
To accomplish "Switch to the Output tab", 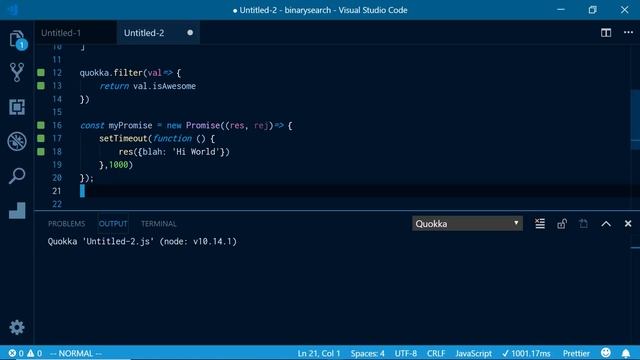I will [113, 224].
